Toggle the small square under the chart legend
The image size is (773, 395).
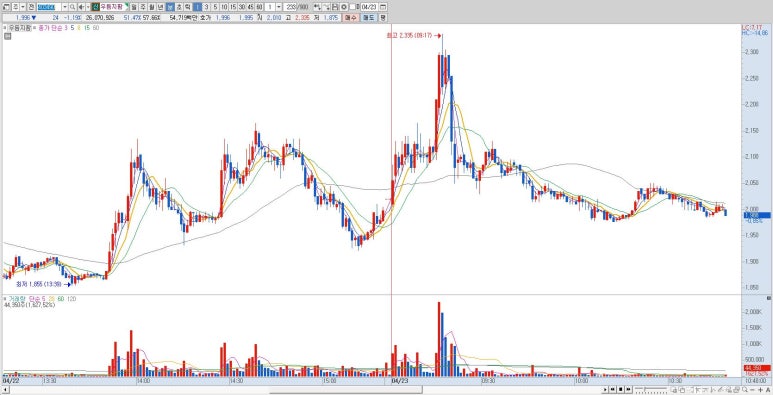point(6,36)
